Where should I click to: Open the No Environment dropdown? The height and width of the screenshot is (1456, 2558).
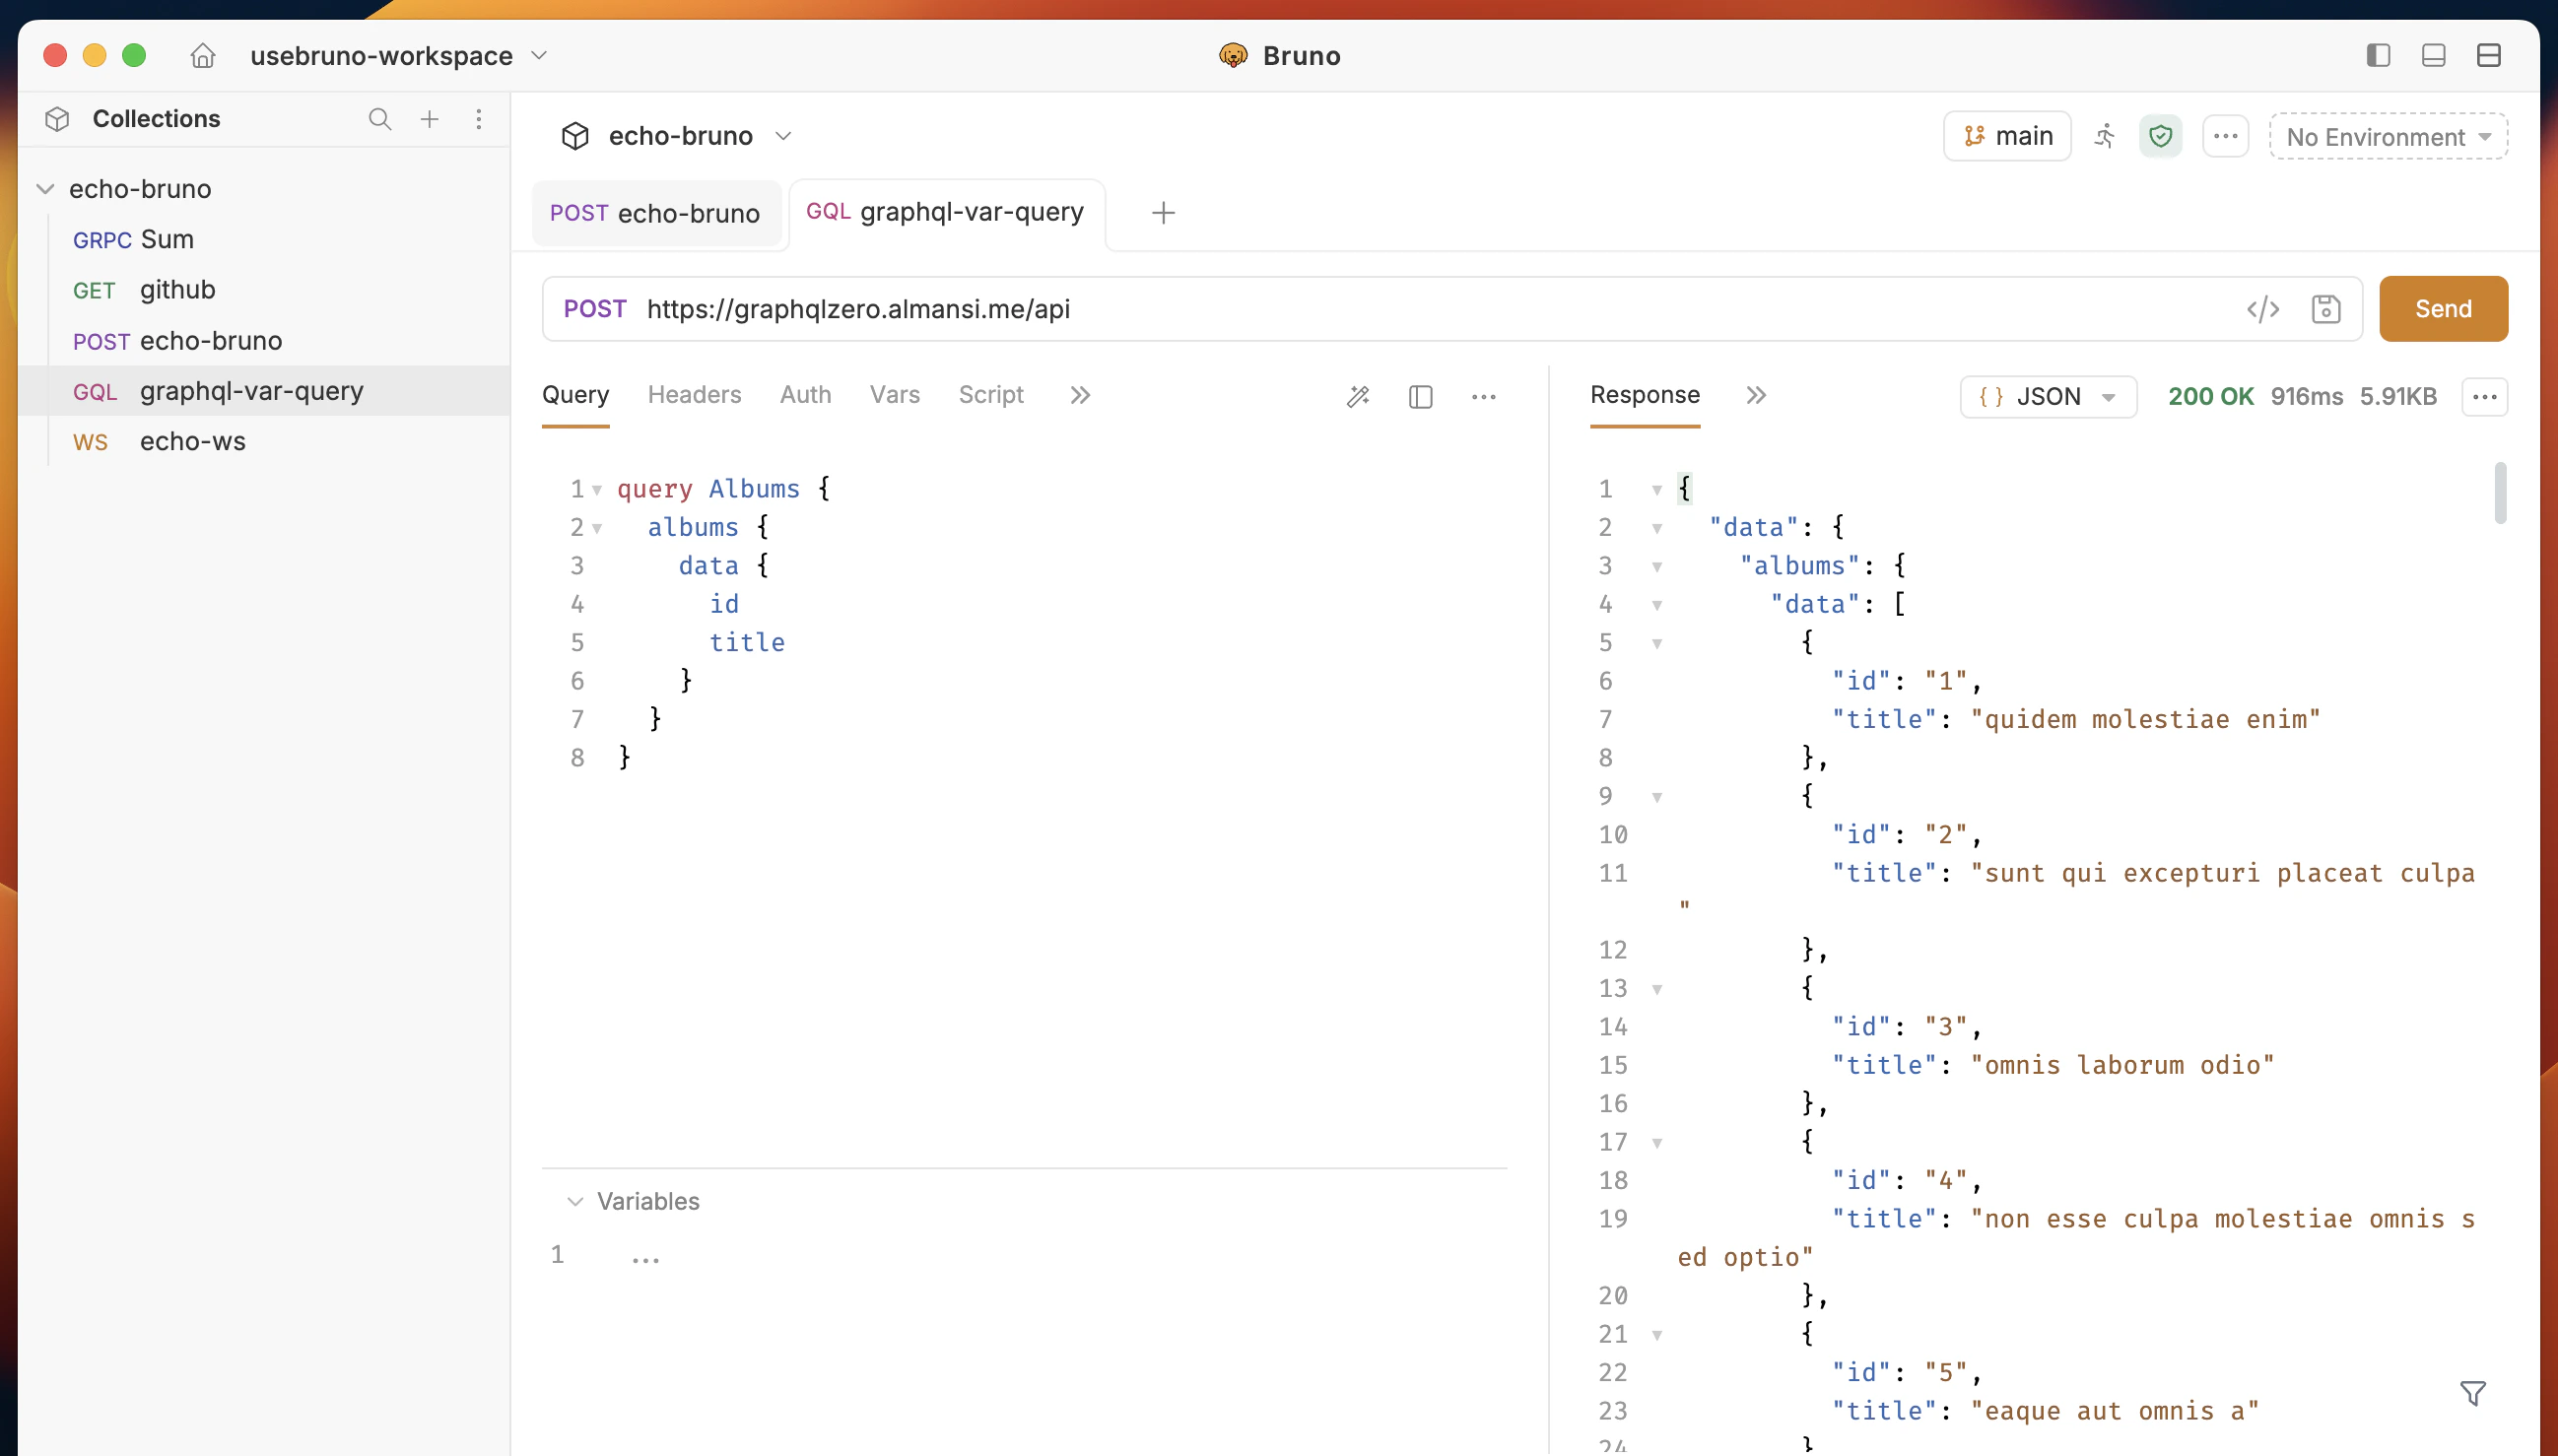point(2387,137)
